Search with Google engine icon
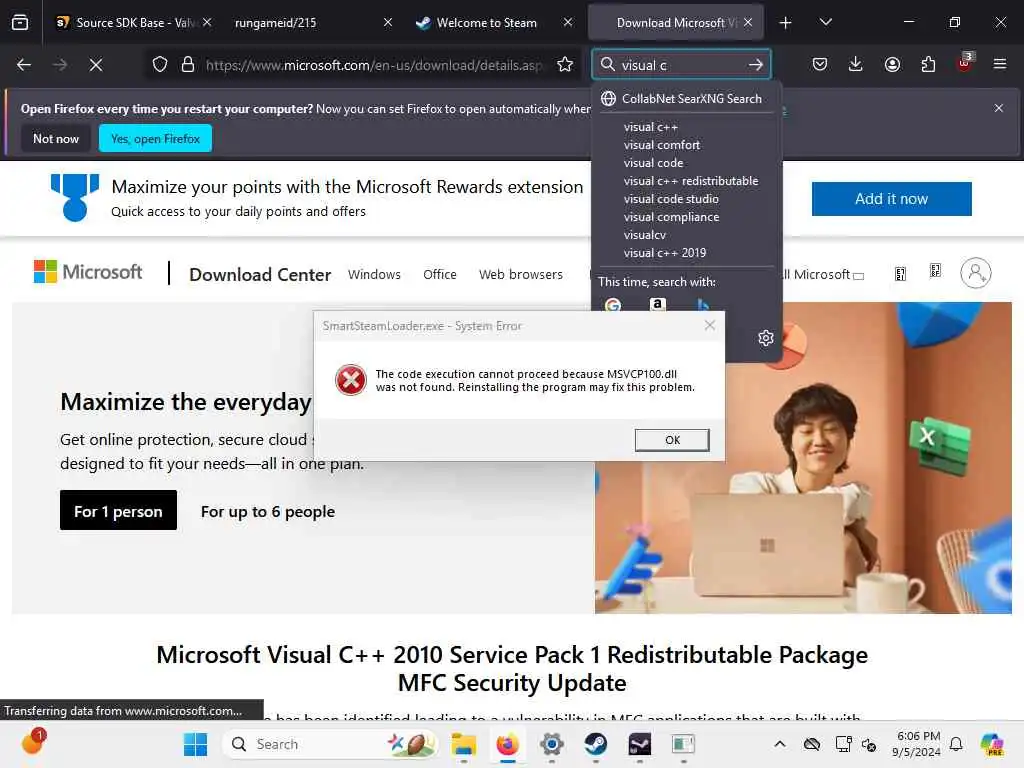1024x768 pixels. tap(613, 304)
